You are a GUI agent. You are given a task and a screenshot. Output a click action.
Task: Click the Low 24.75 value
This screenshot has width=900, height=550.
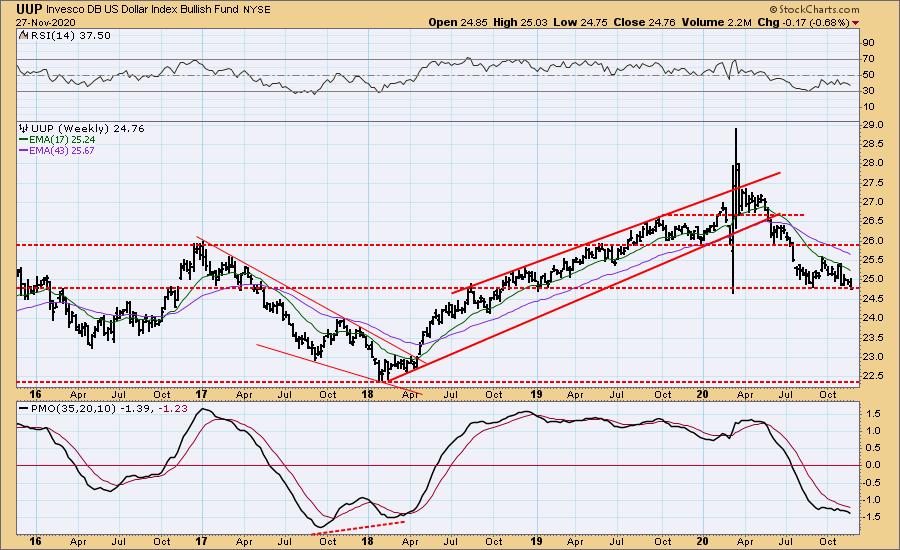coord(580,22)
